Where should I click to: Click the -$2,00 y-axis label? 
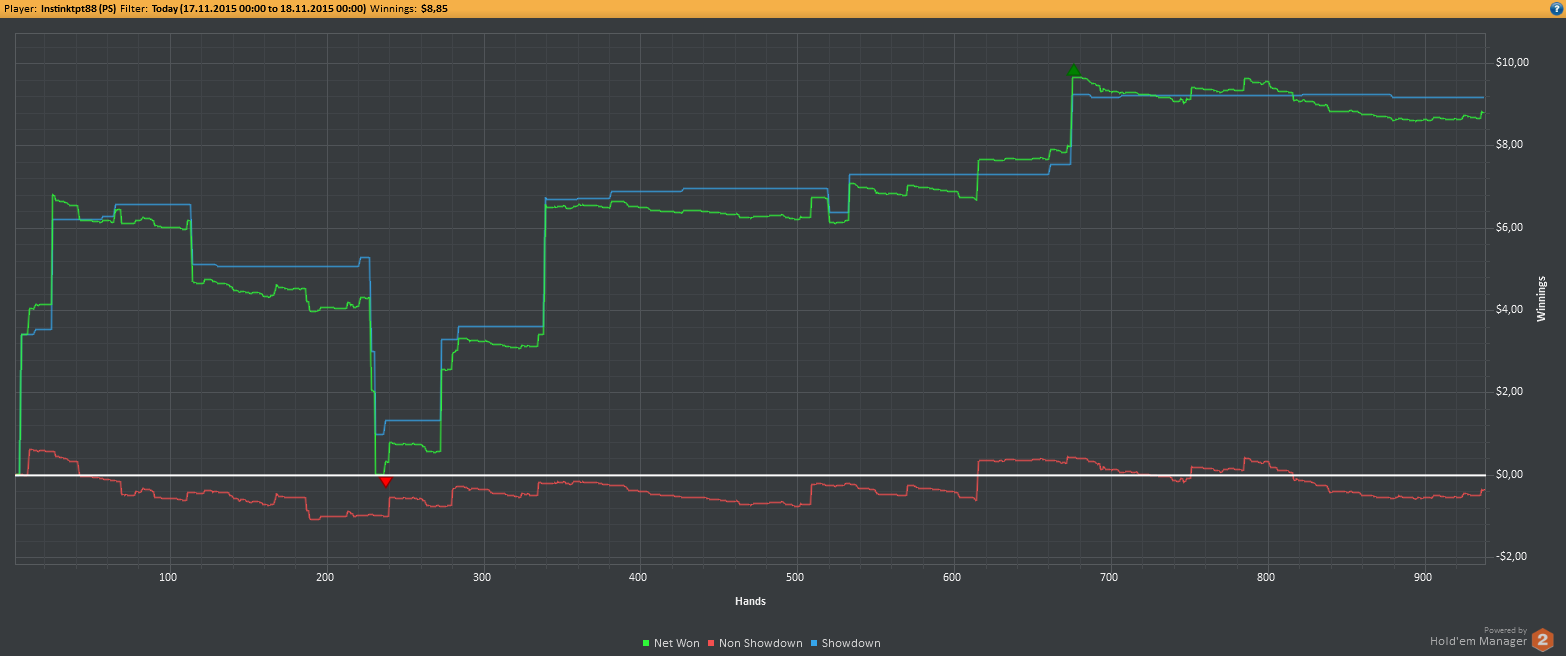[1512, 556]
